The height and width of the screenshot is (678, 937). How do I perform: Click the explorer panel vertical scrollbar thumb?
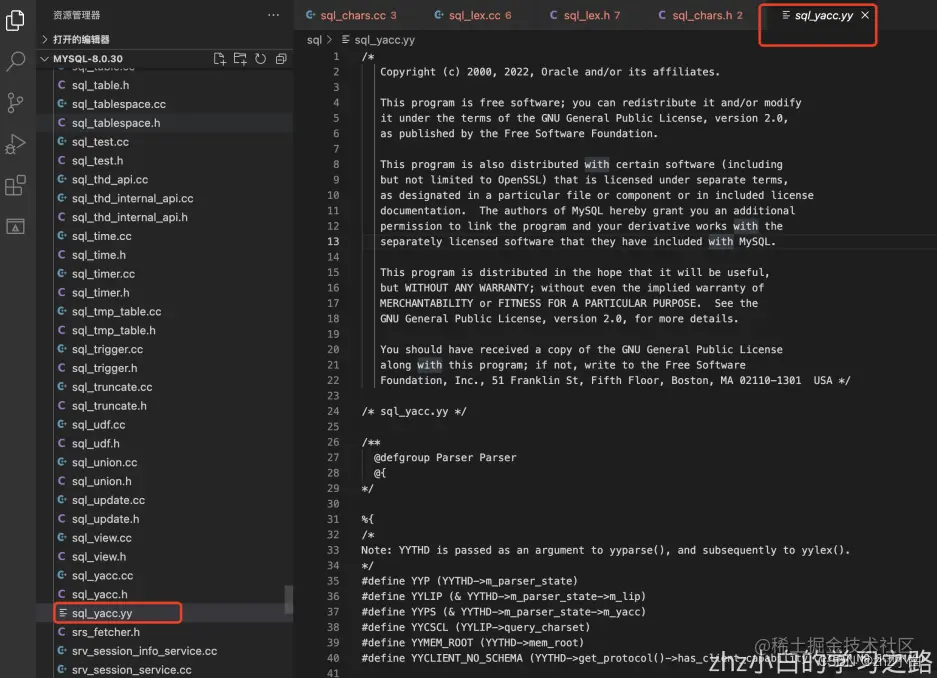pyautogui.click(x=289, y=599)
